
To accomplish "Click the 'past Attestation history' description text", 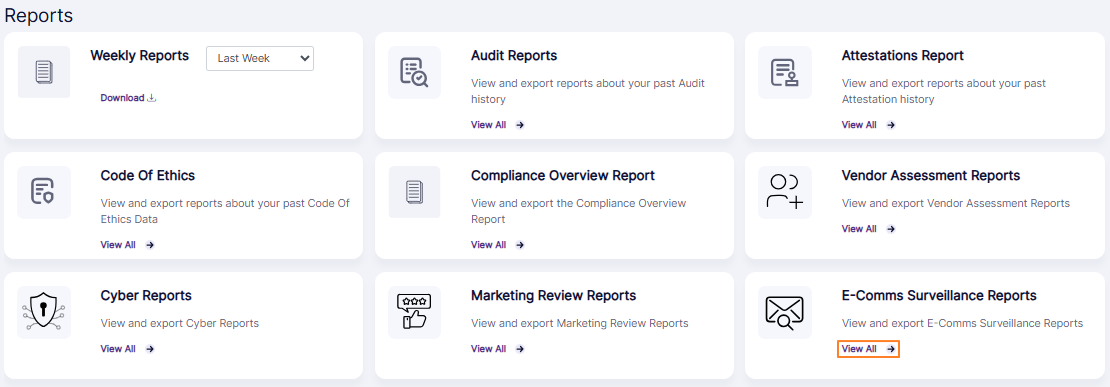I will (x=943, y=92).
